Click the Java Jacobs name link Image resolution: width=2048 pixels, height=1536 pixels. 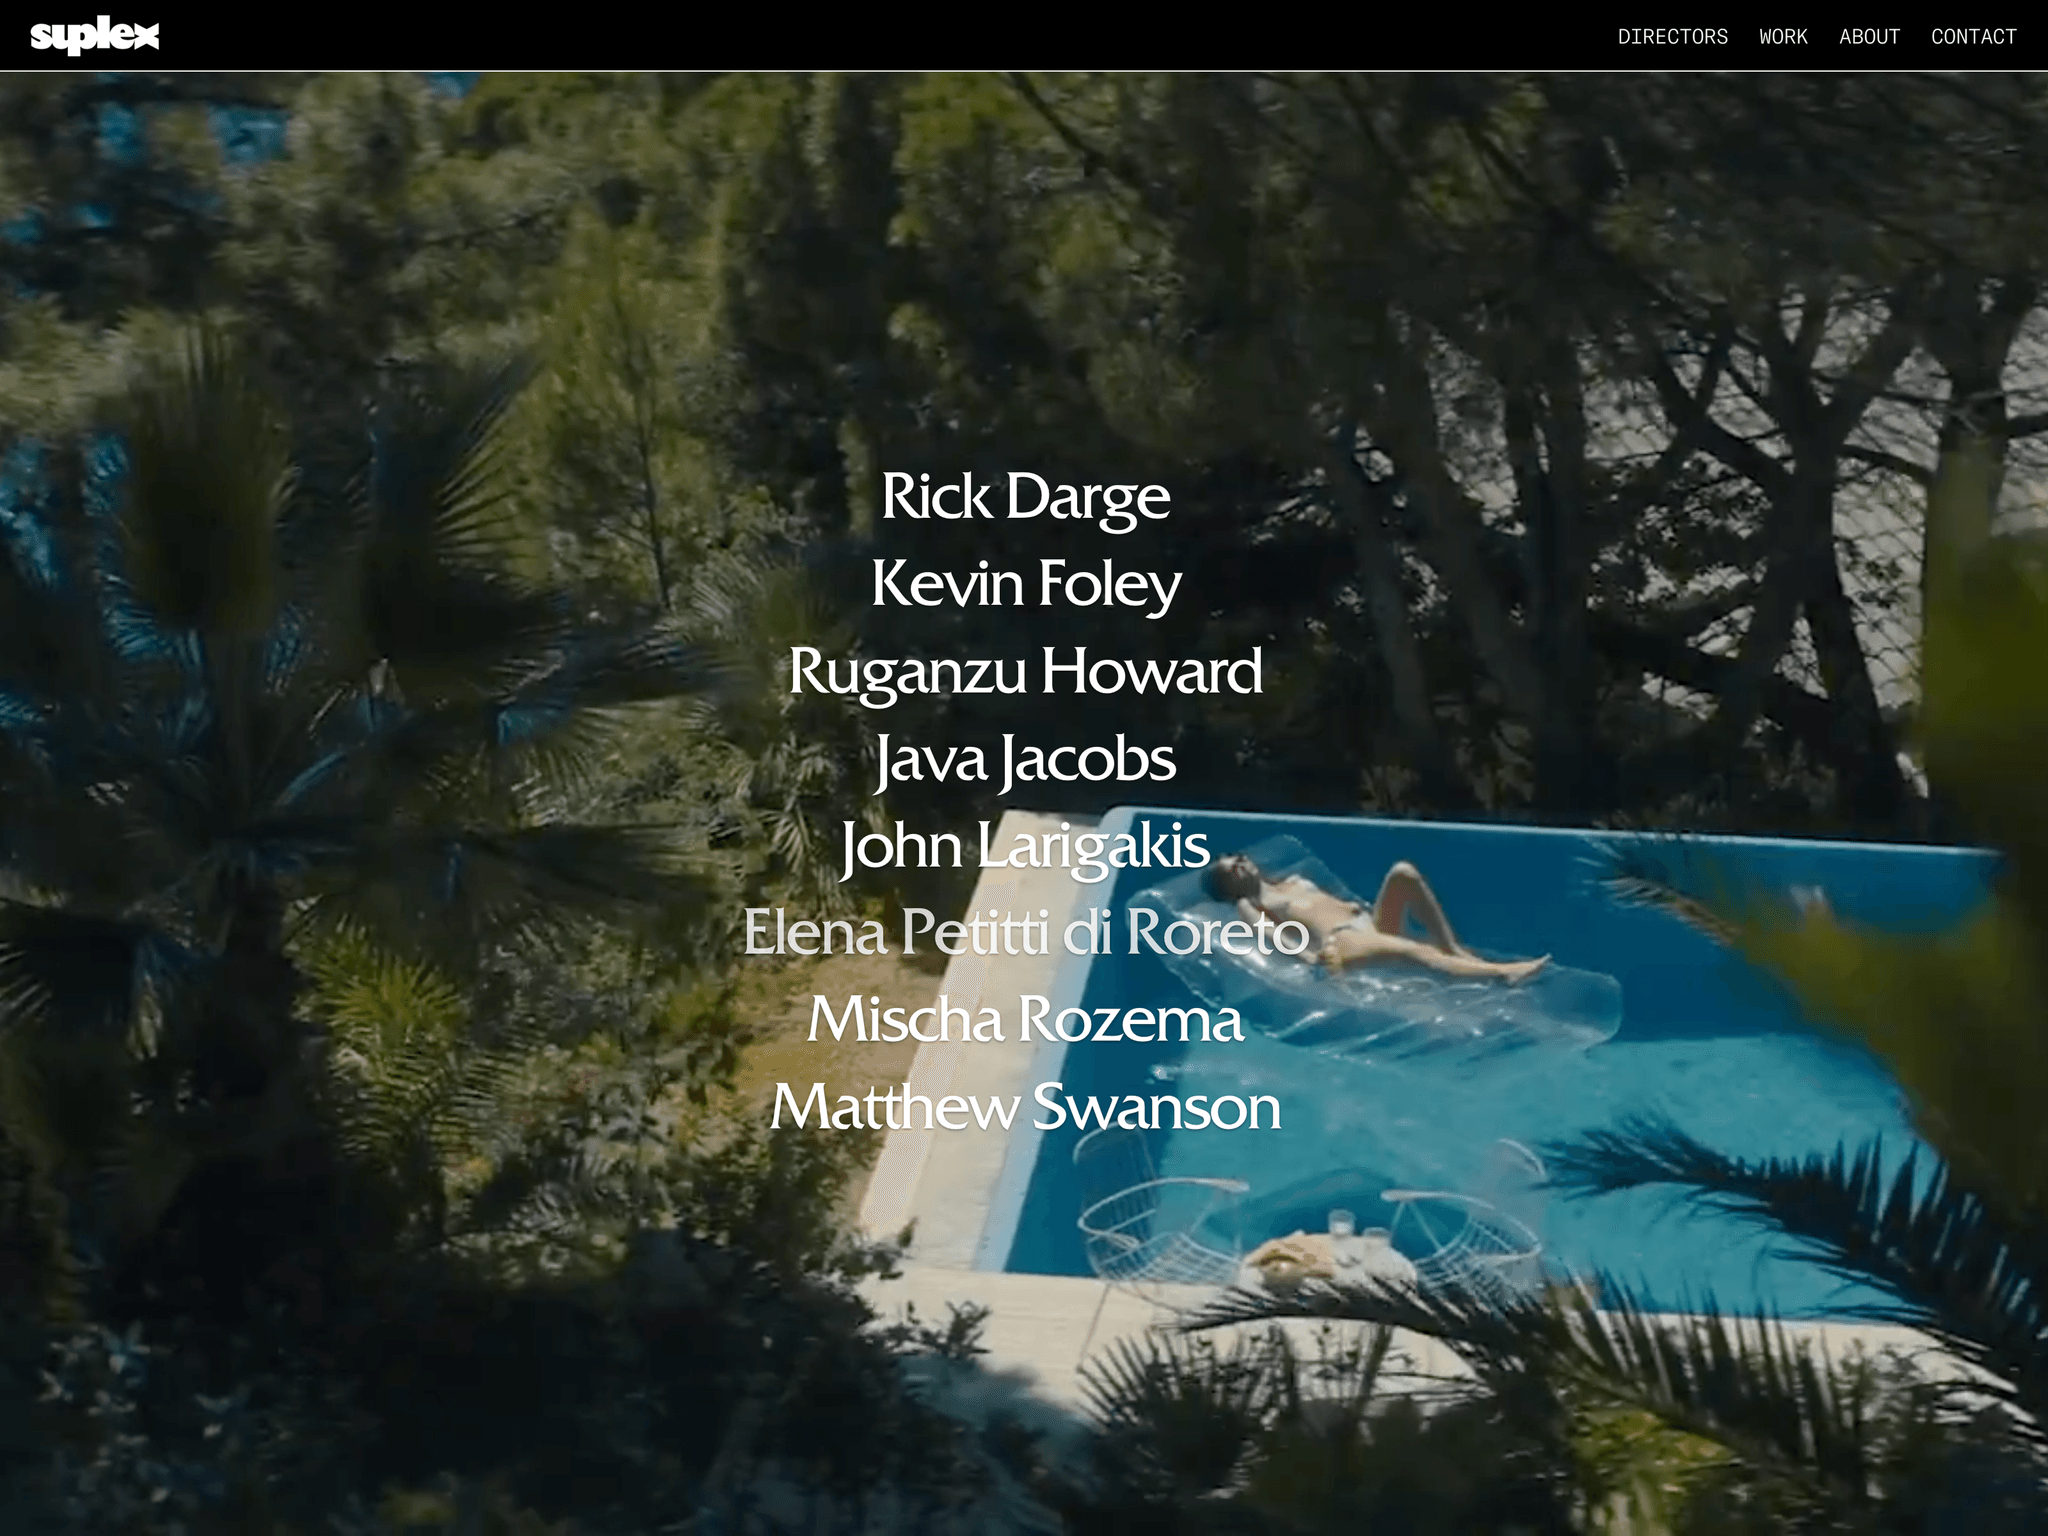pyautogui.click(x=1025, y=759)
